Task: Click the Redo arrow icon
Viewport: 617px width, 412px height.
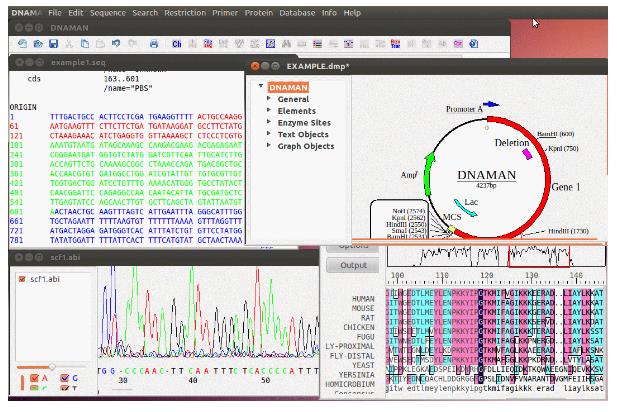Action: coord(132,44)
